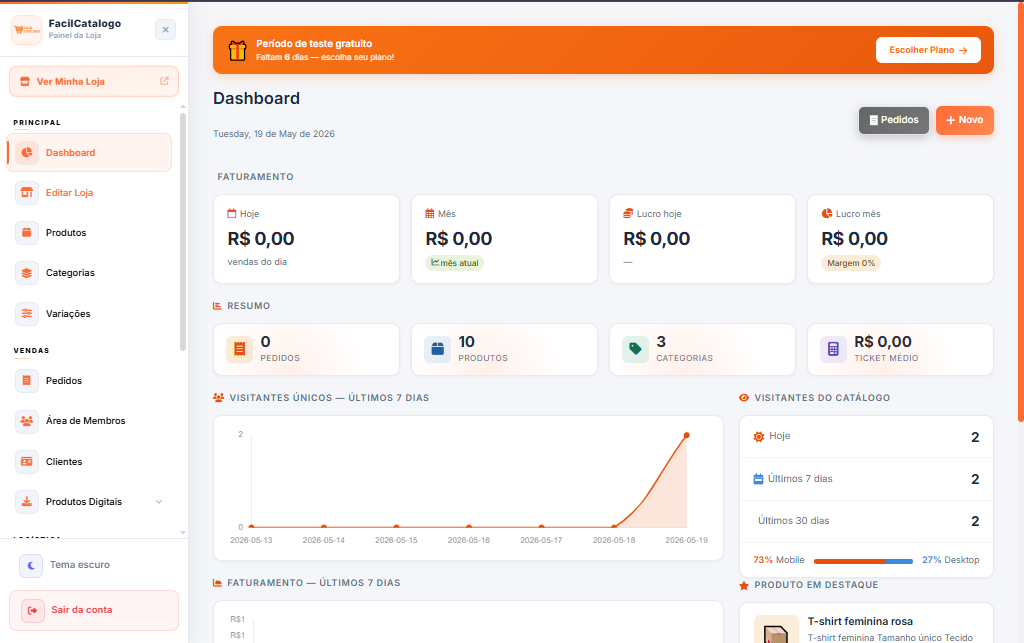
Task: Click the Dashboard pie chart icon
Action: [x=27, y=153]
